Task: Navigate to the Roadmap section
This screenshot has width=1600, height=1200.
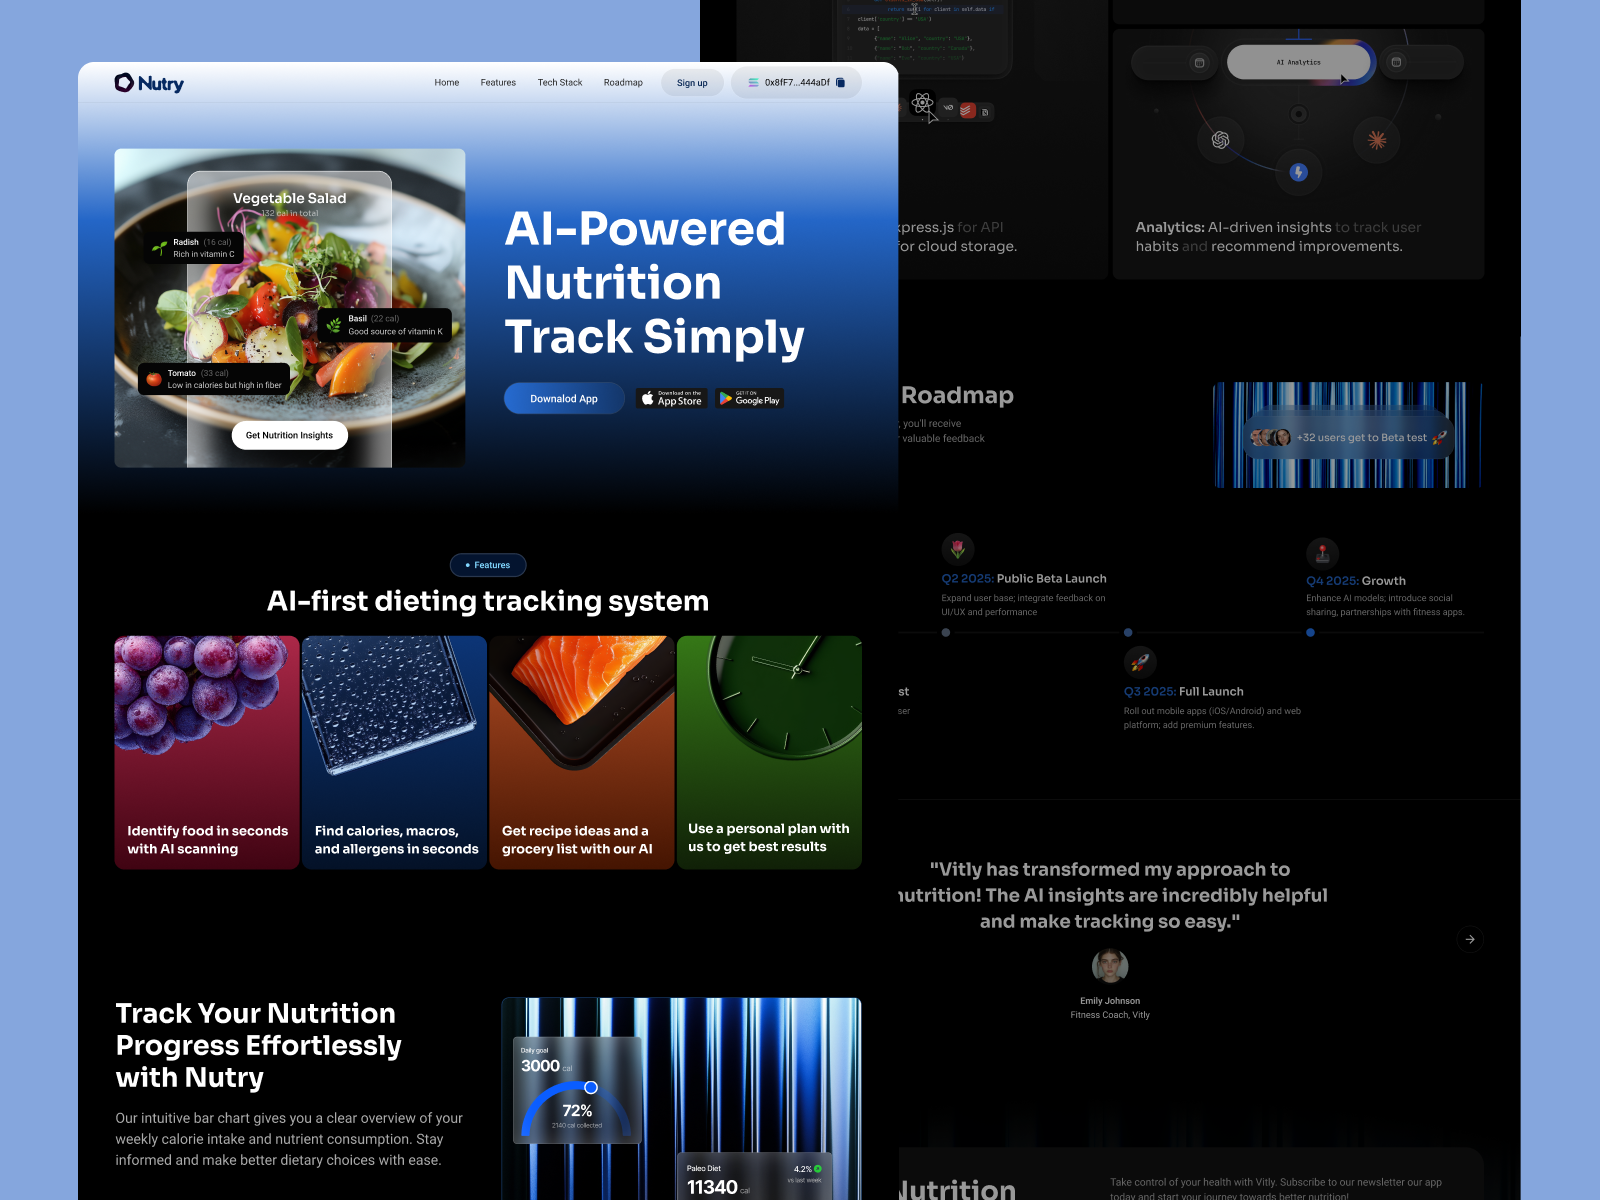Action: [x=623, y=83]
